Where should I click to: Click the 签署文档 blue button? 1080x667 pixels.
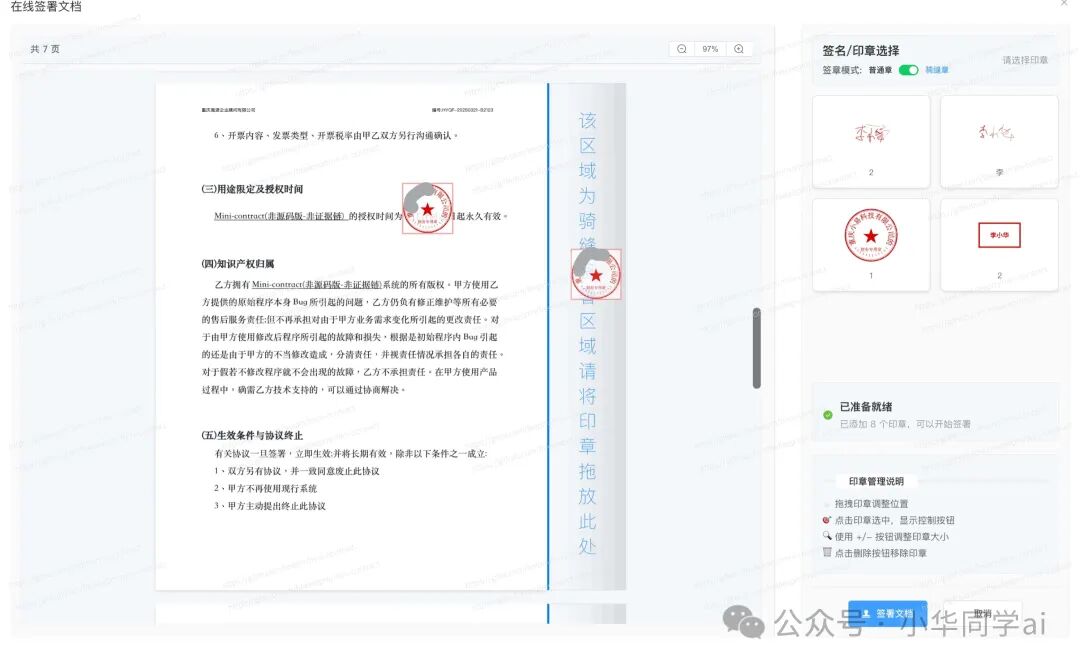[x=886, y=614]
